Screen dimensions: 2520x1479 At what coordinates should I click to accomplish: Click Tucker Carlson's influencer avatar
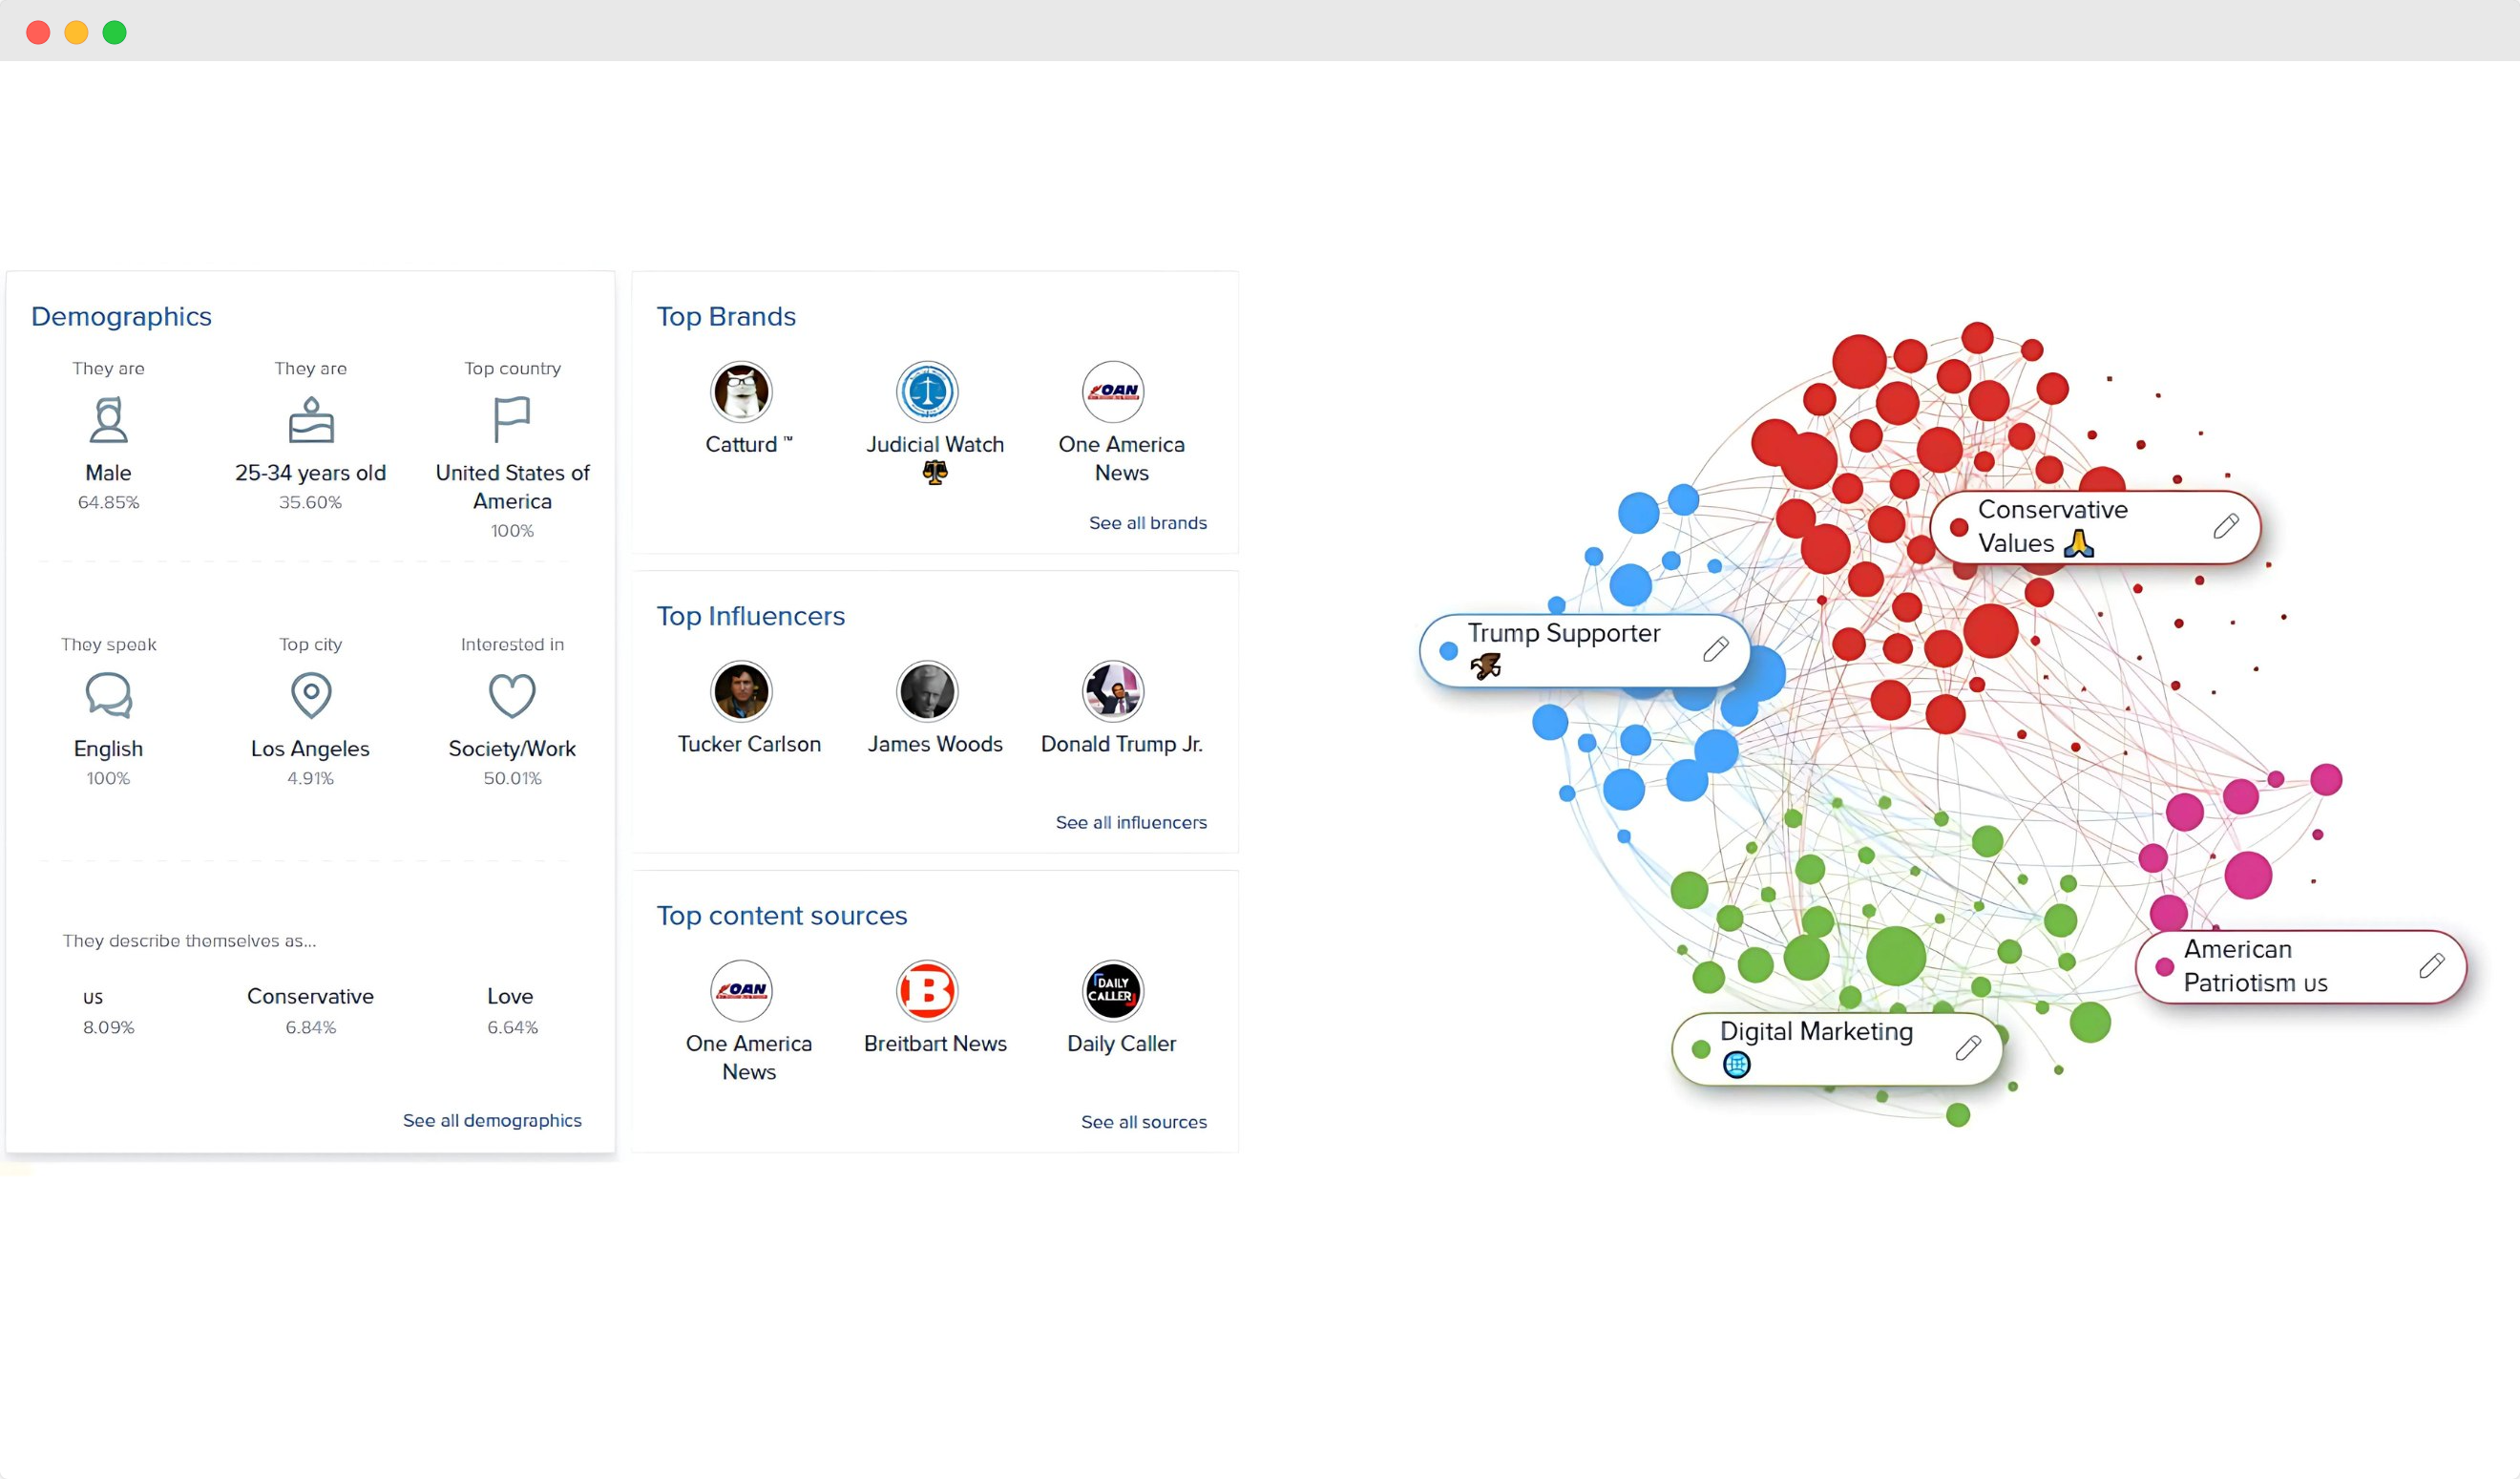(x=741, y=692)
